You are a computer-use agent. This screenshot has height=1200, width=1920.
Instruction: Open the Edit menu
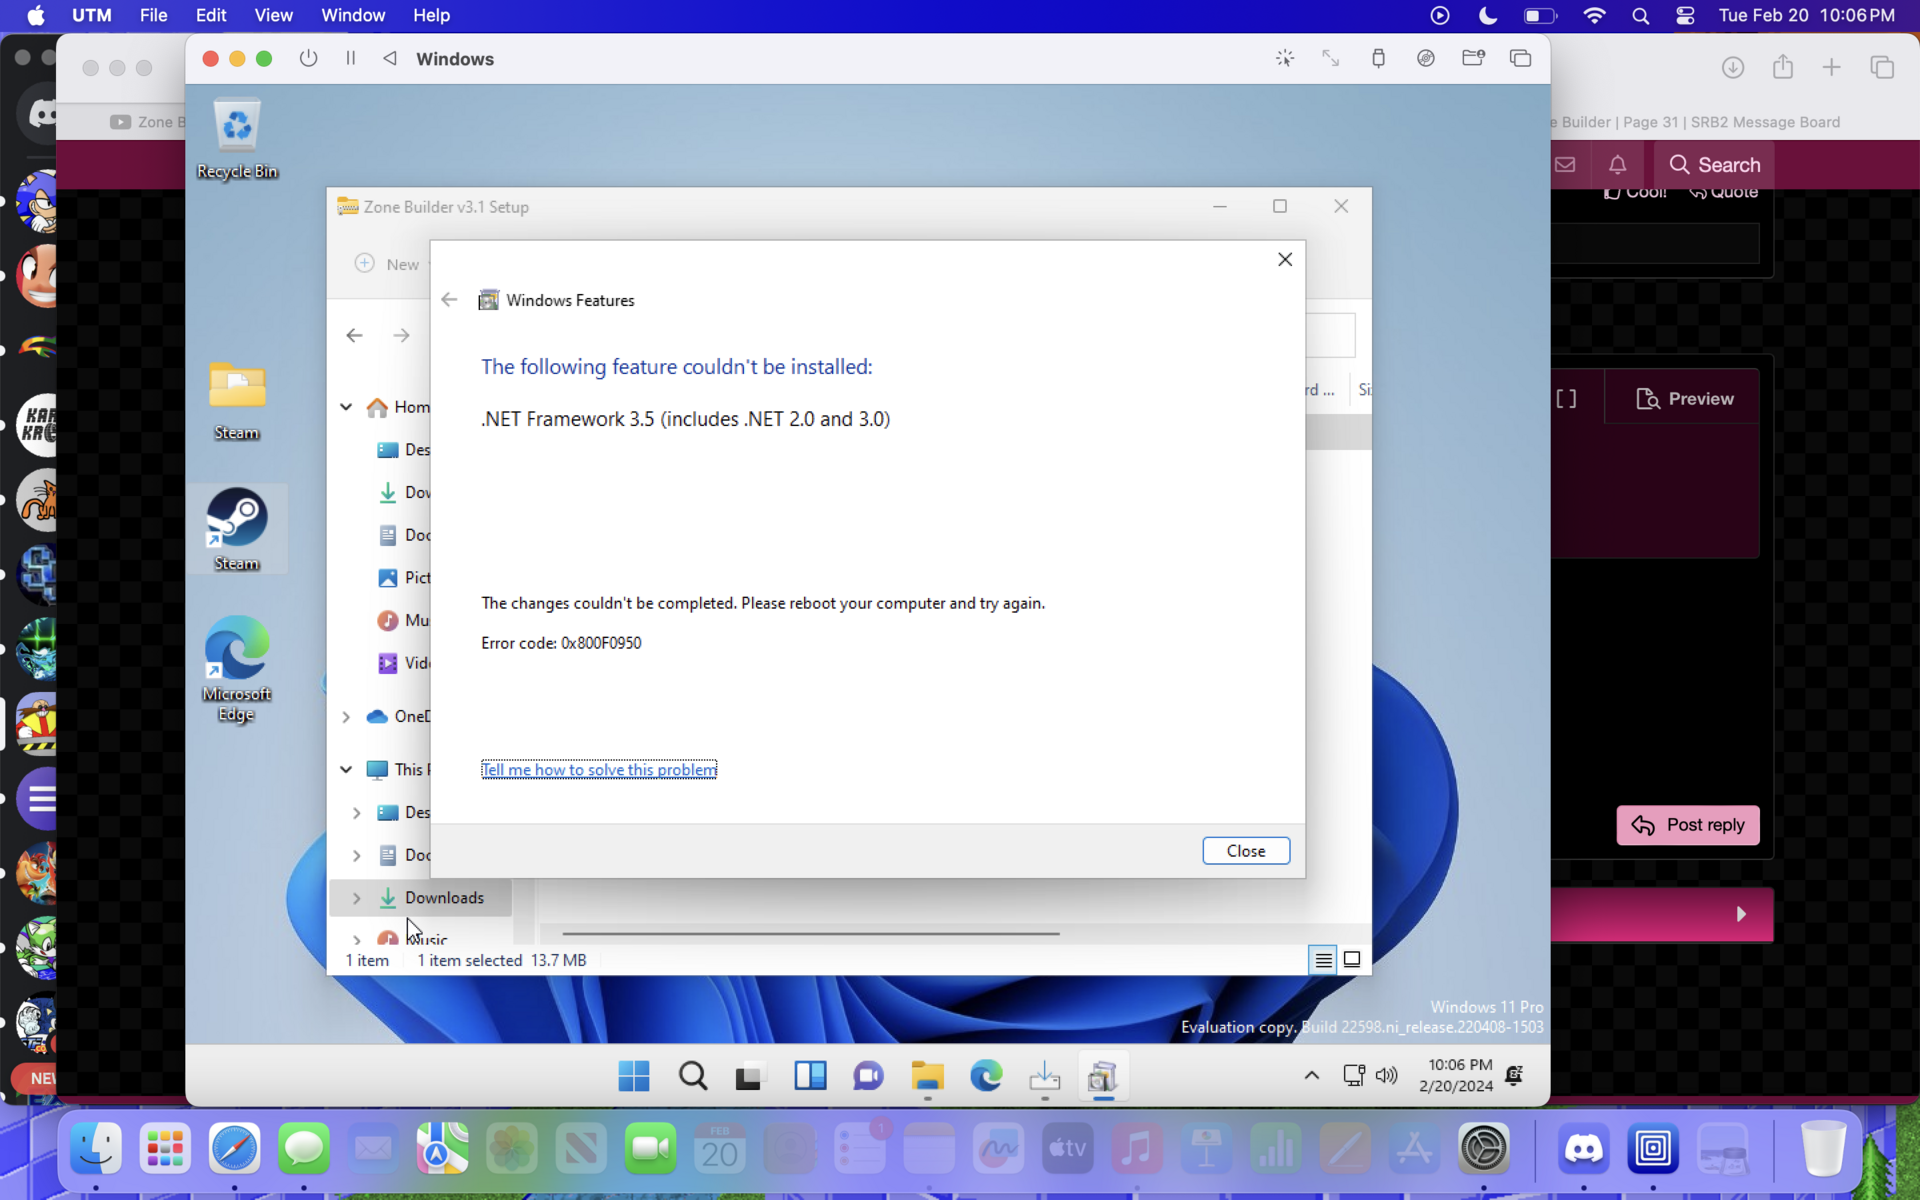click(211, 15)
